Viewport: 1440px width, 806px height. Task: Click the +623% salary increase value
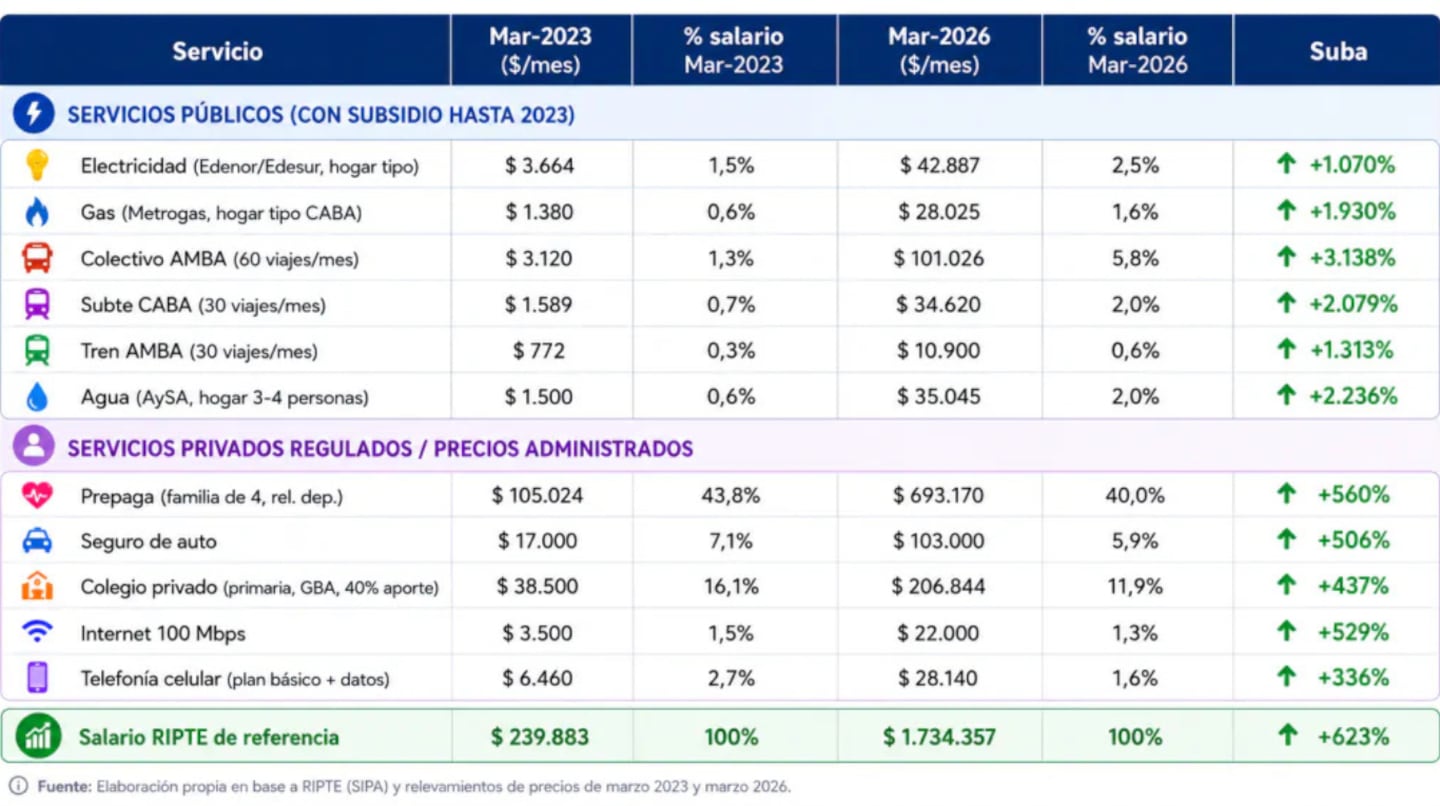click(1353, 737)
